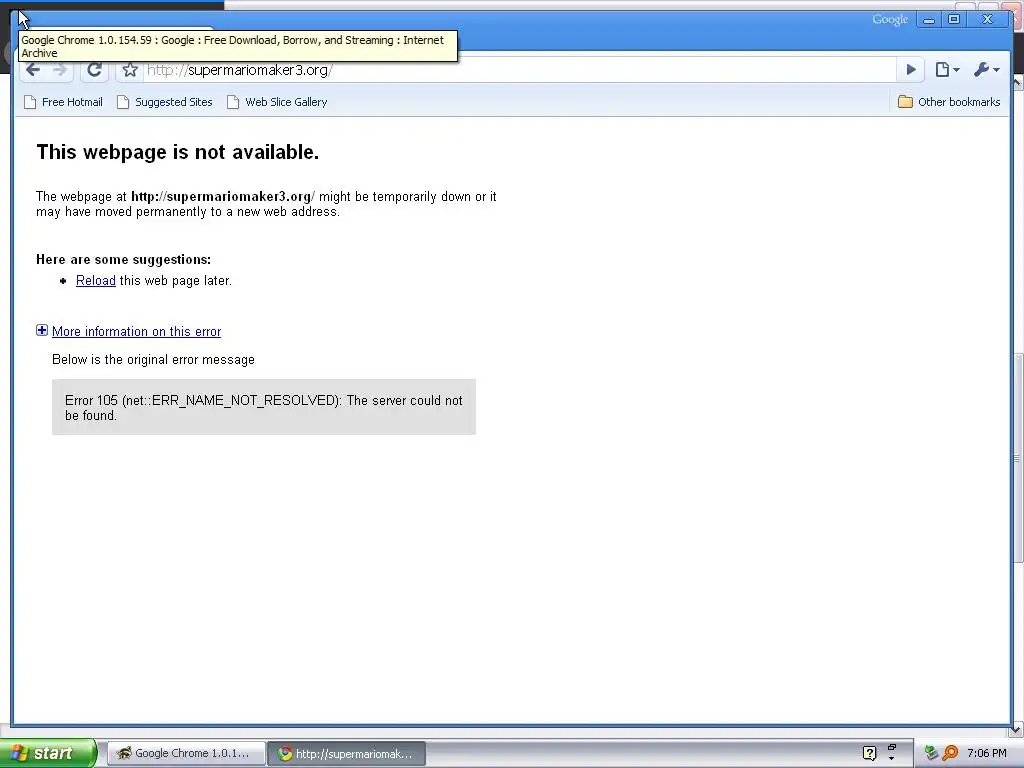Click the vertical scrollbar on the right
1024x768 pixels.
click(1017, 457)
